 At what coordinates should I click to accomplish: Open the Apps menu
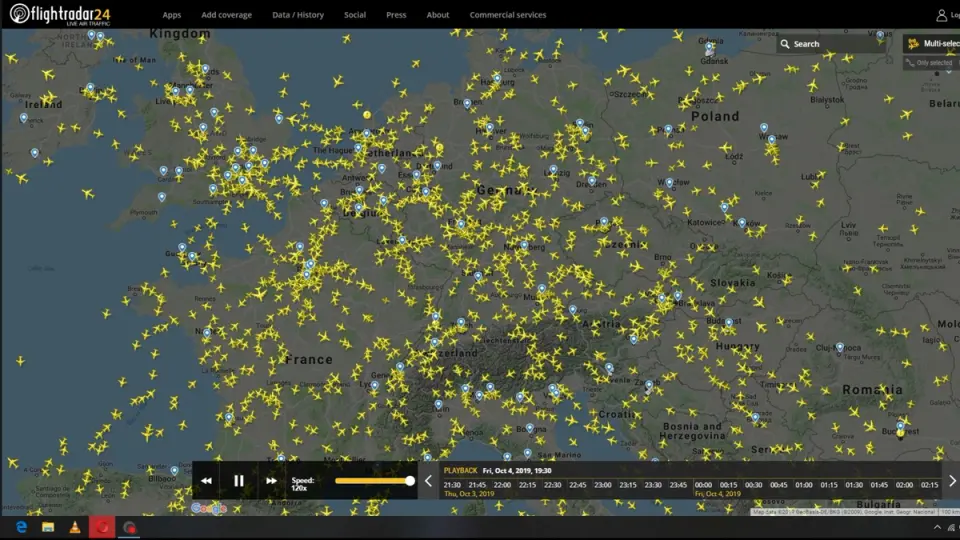click(172, 15)
